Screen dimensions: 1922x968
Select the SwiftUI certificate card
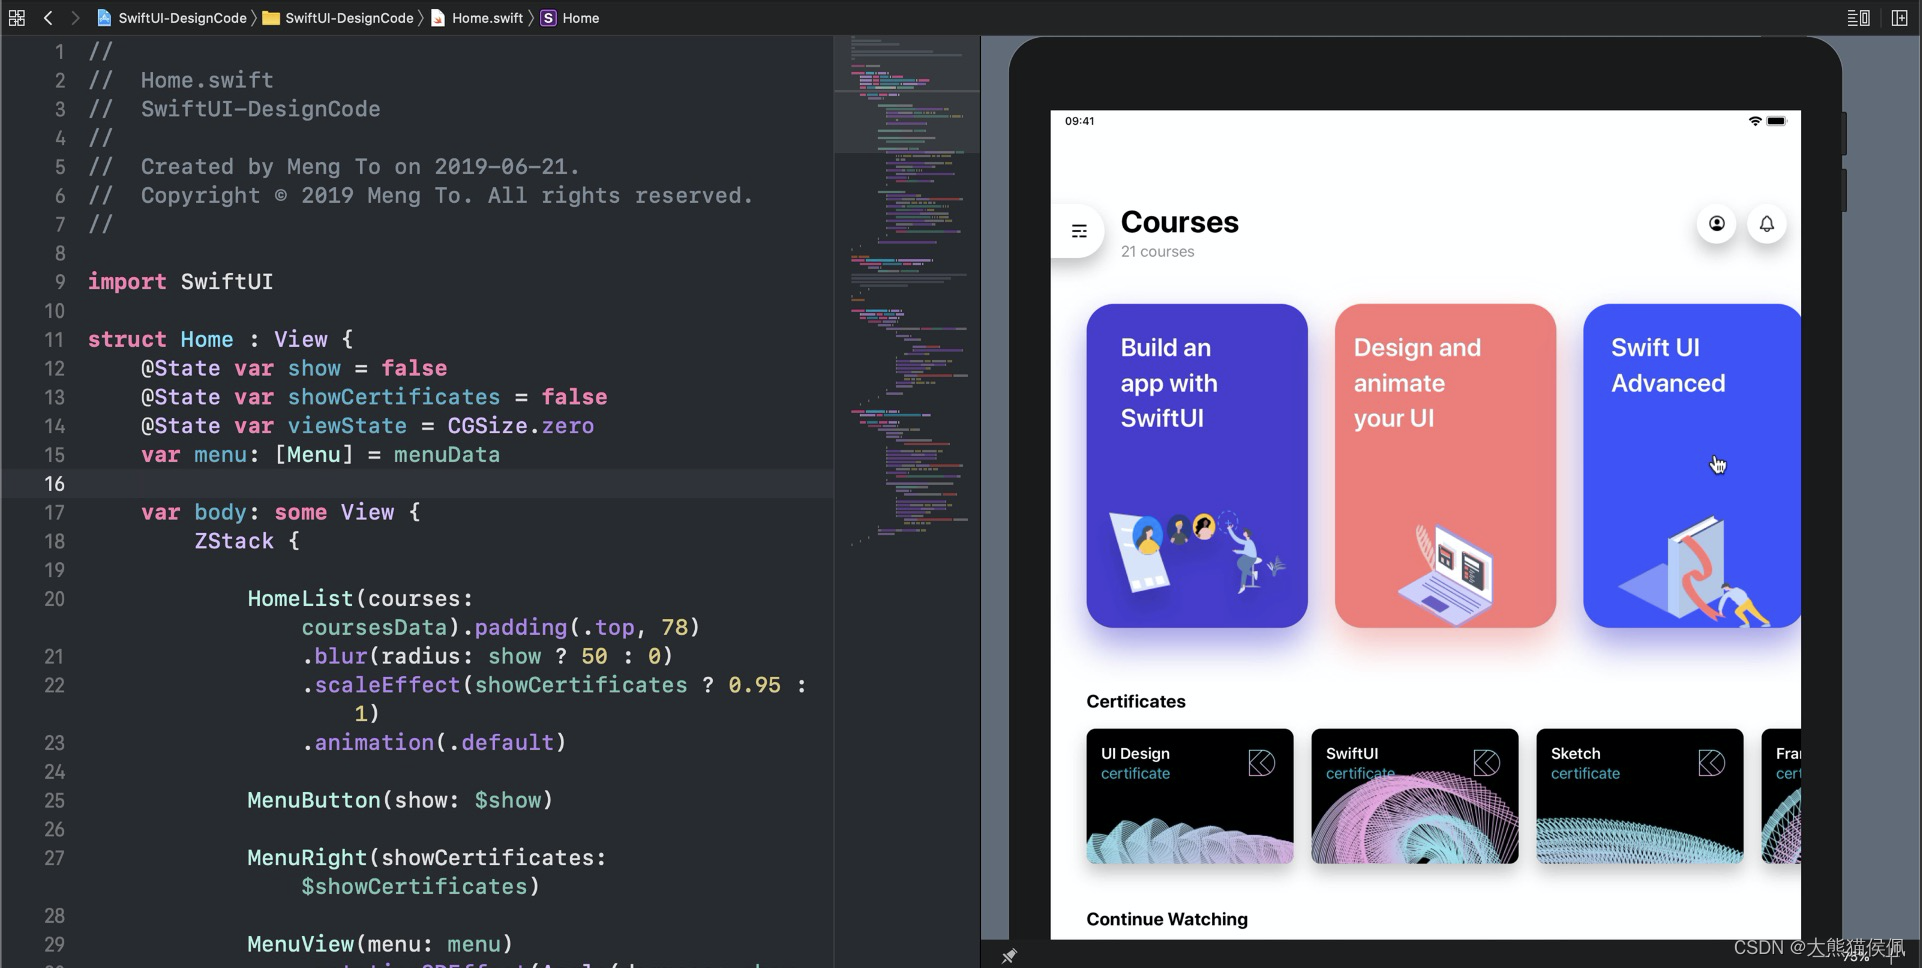1415,796
